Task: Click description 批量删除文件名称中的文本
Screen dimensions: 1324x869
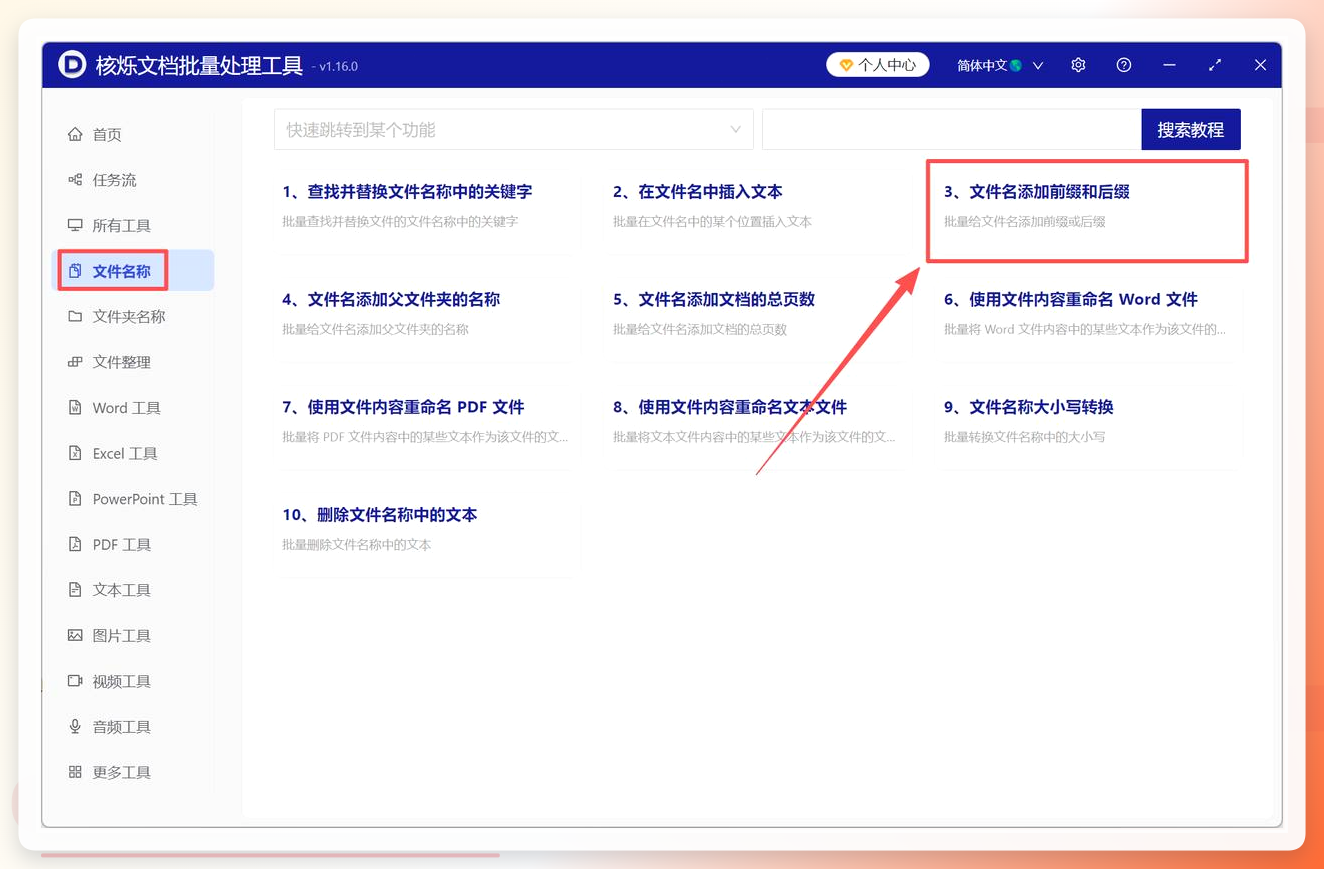Action: pyautogui.click(x=357, y=545)
